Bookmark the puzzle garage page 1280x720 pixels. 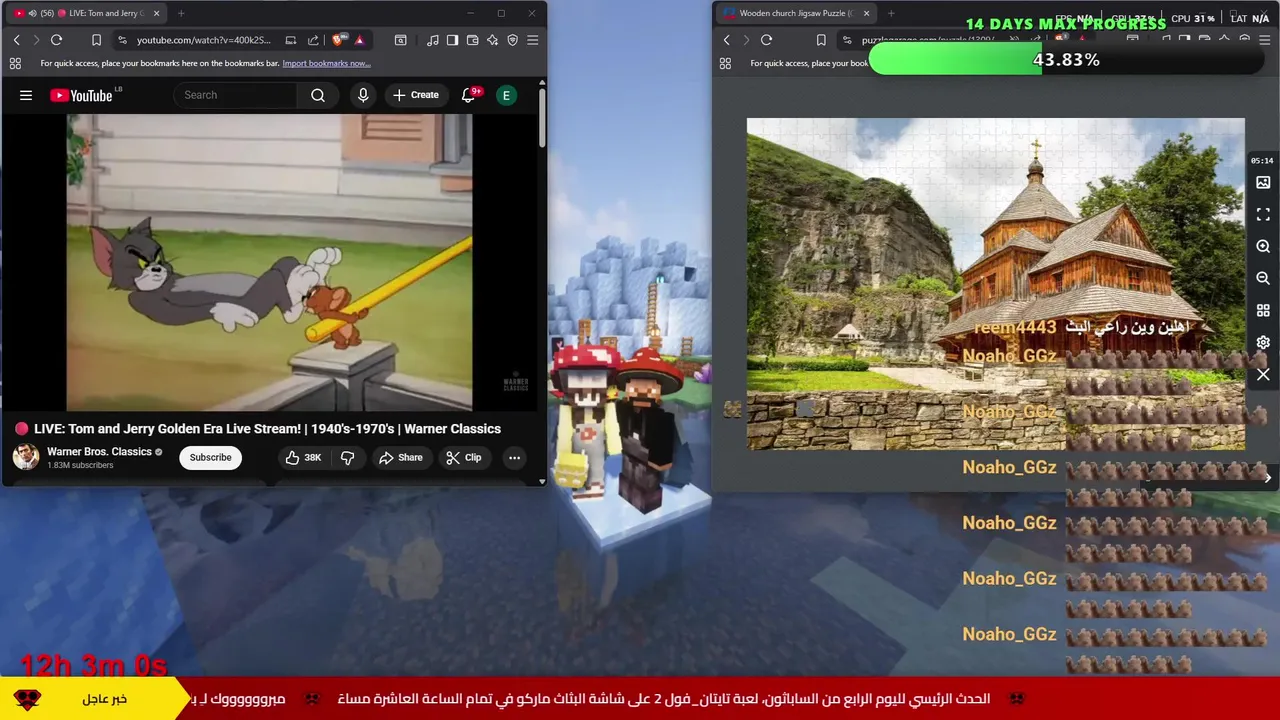821,40
